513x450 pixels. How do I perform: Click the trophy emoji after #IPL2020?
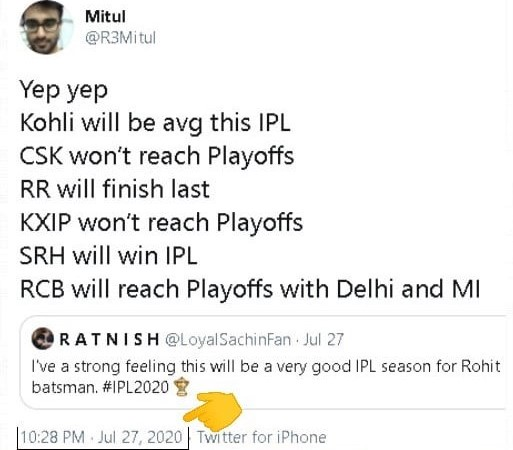[x=182, y=386]
